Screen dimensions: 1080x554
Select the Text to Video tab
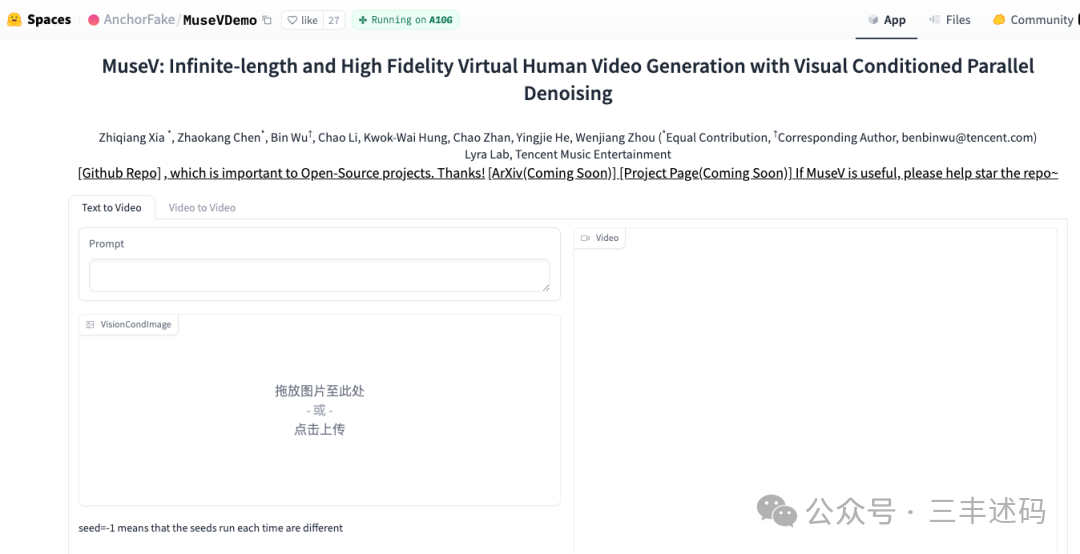point(112,207)
